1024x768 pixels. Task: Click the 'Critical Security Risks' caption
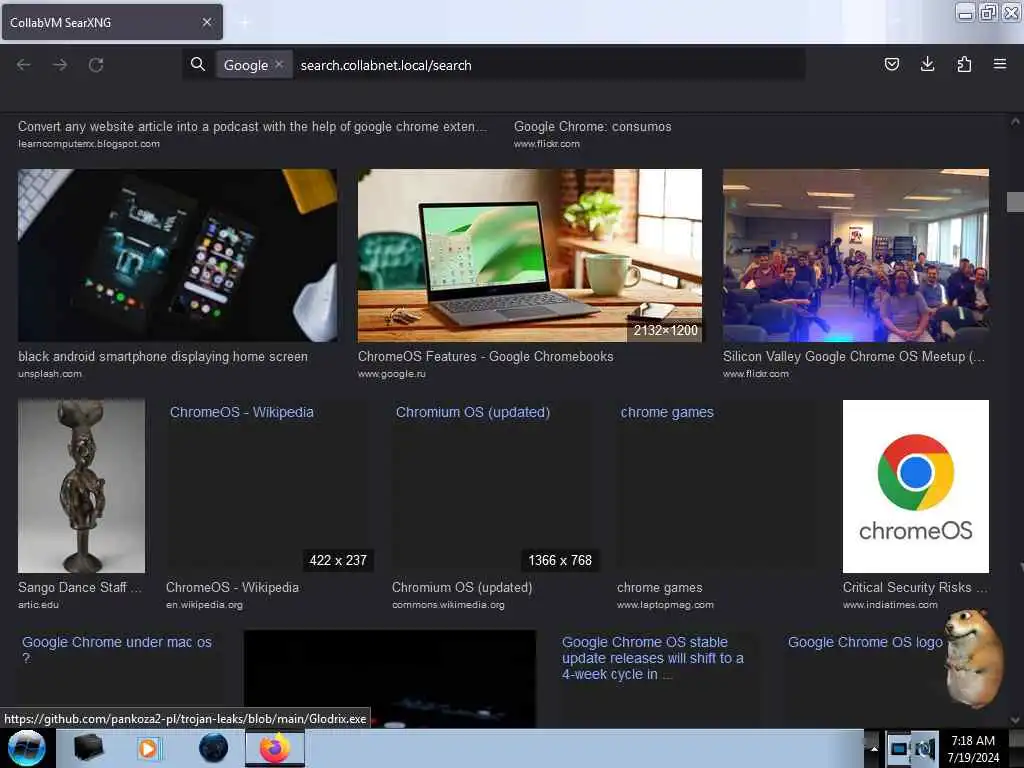coord(914,587)
